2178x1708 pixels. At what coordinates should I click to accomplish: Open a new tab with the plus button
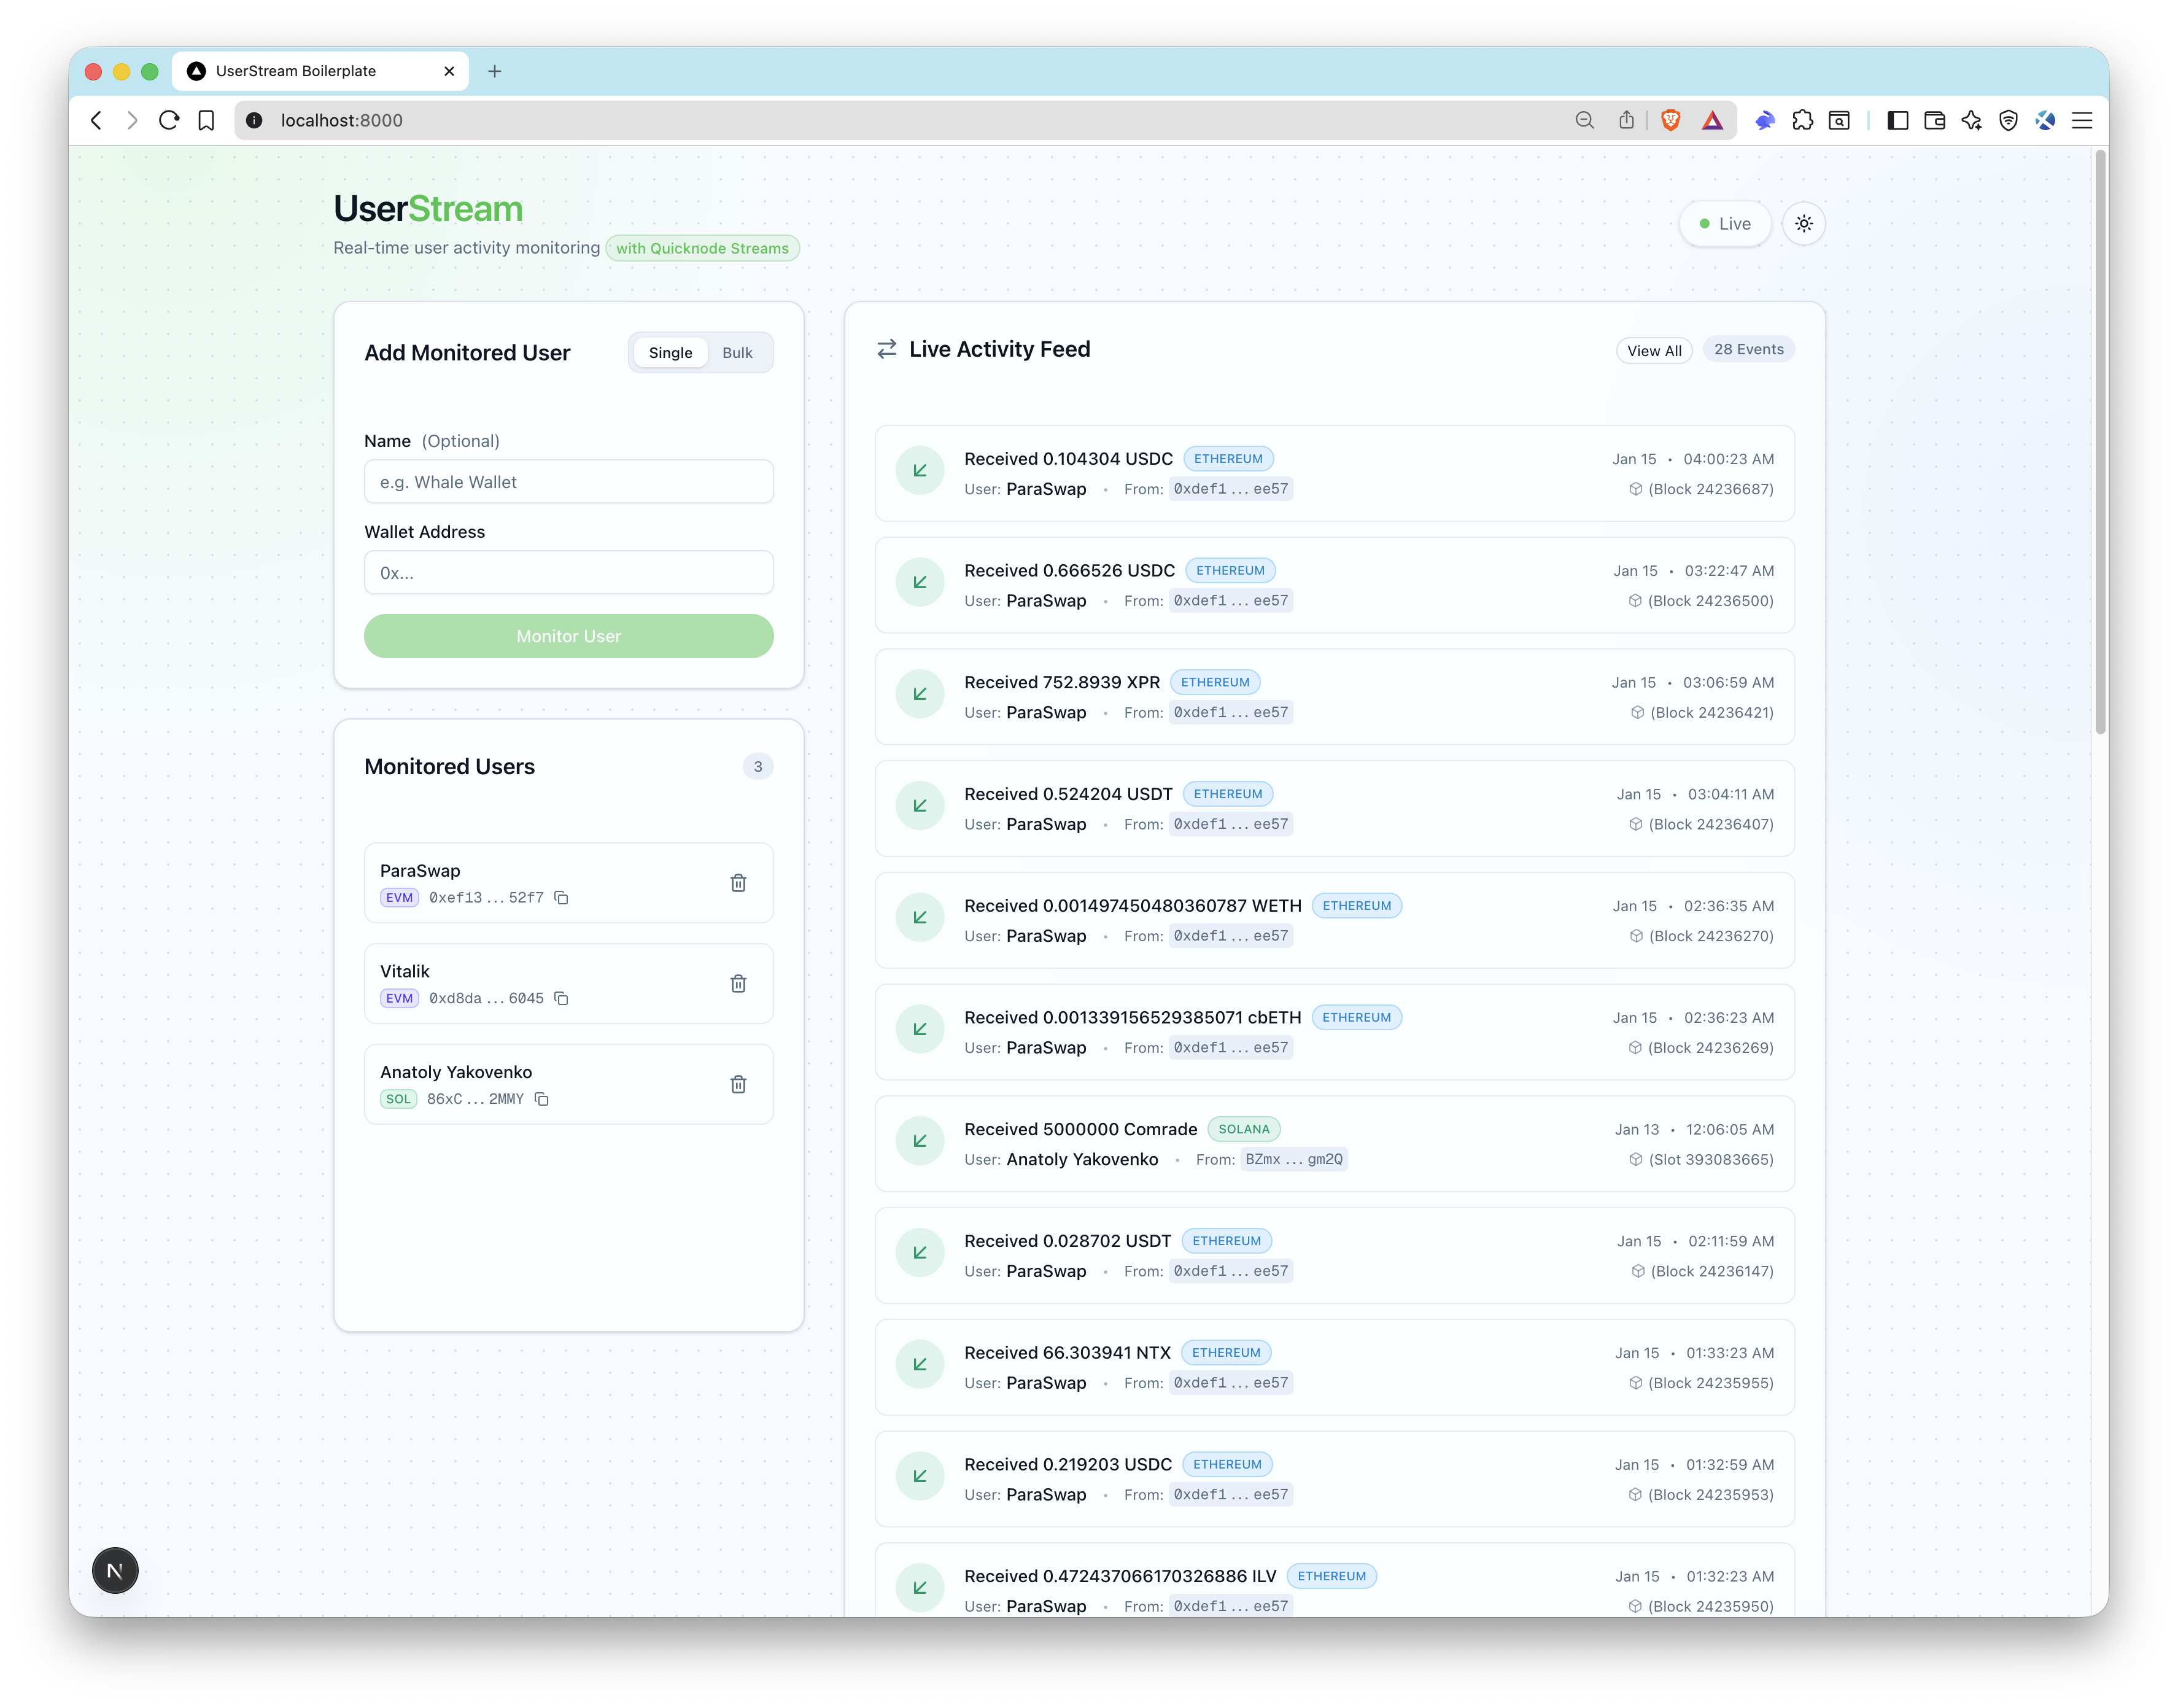tap(495, 71)
